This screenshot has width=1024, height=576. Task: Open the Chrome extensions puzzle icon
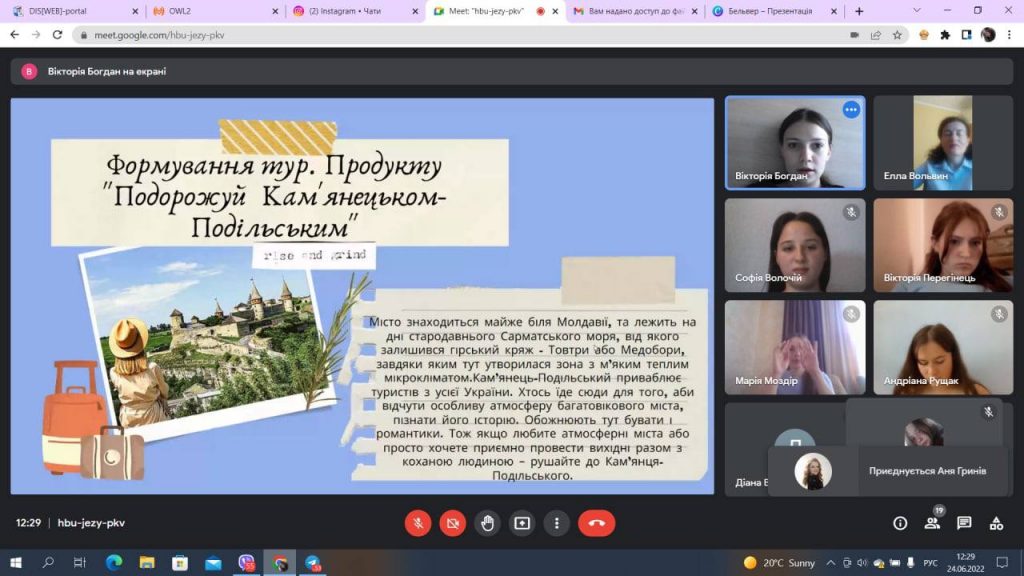coord(944,34)
